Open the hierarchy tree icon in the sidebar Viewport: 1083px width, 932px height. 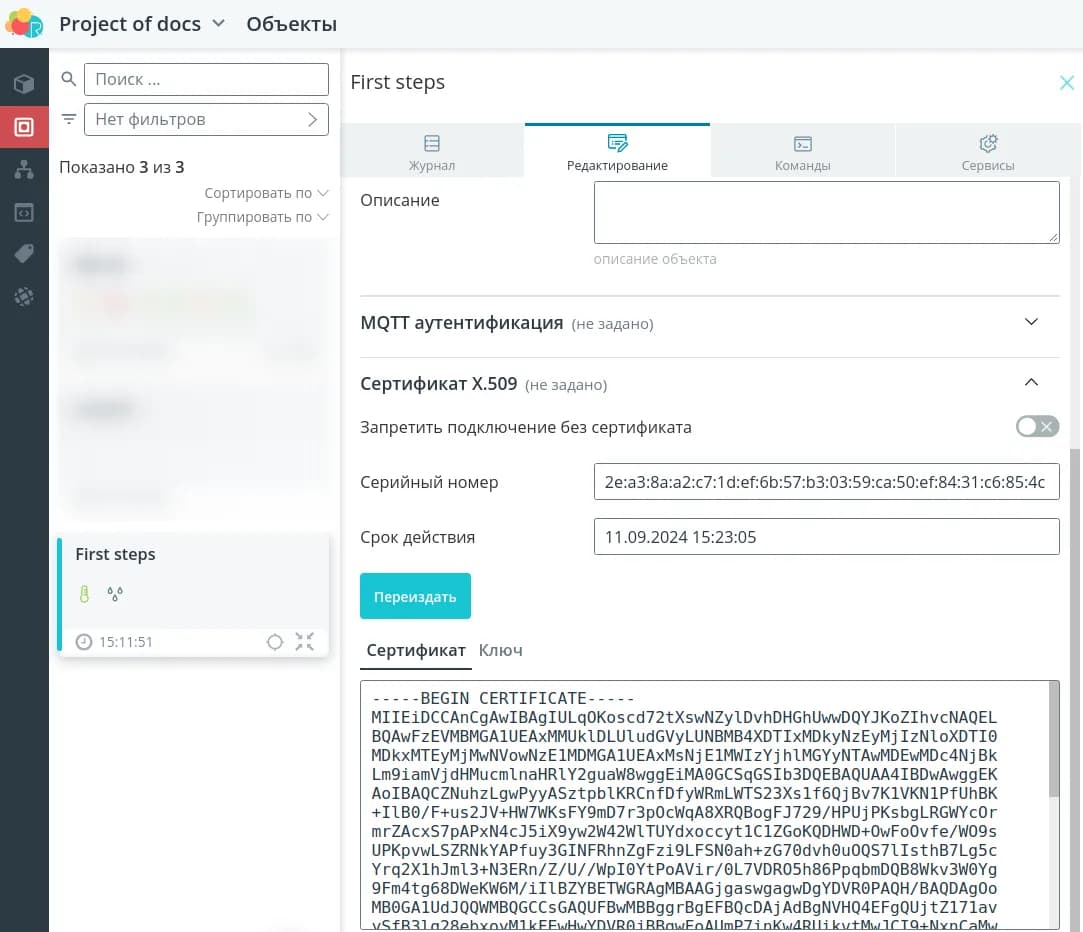(24, 170)
